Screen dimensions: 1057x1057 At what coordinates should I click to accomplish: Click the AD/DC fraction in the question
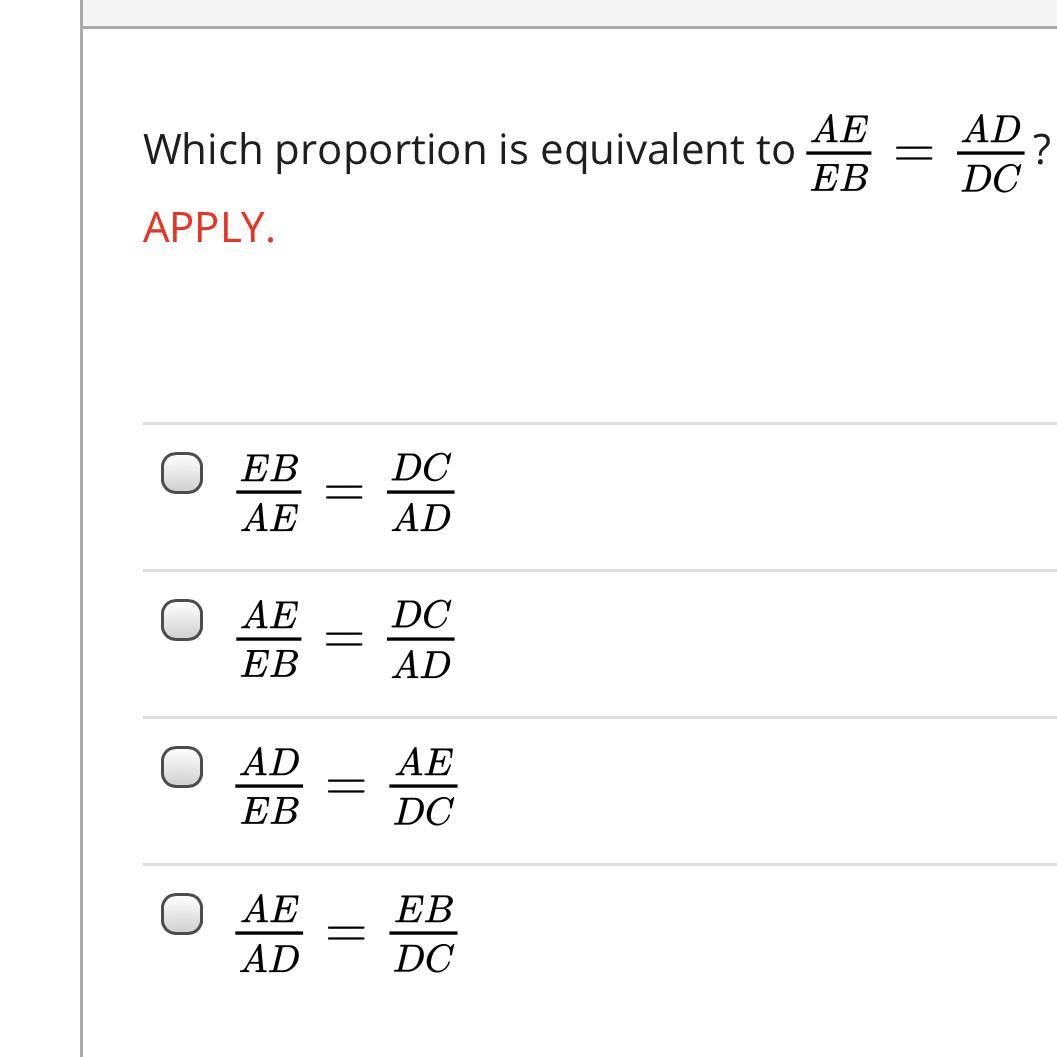tap(991, 154)
